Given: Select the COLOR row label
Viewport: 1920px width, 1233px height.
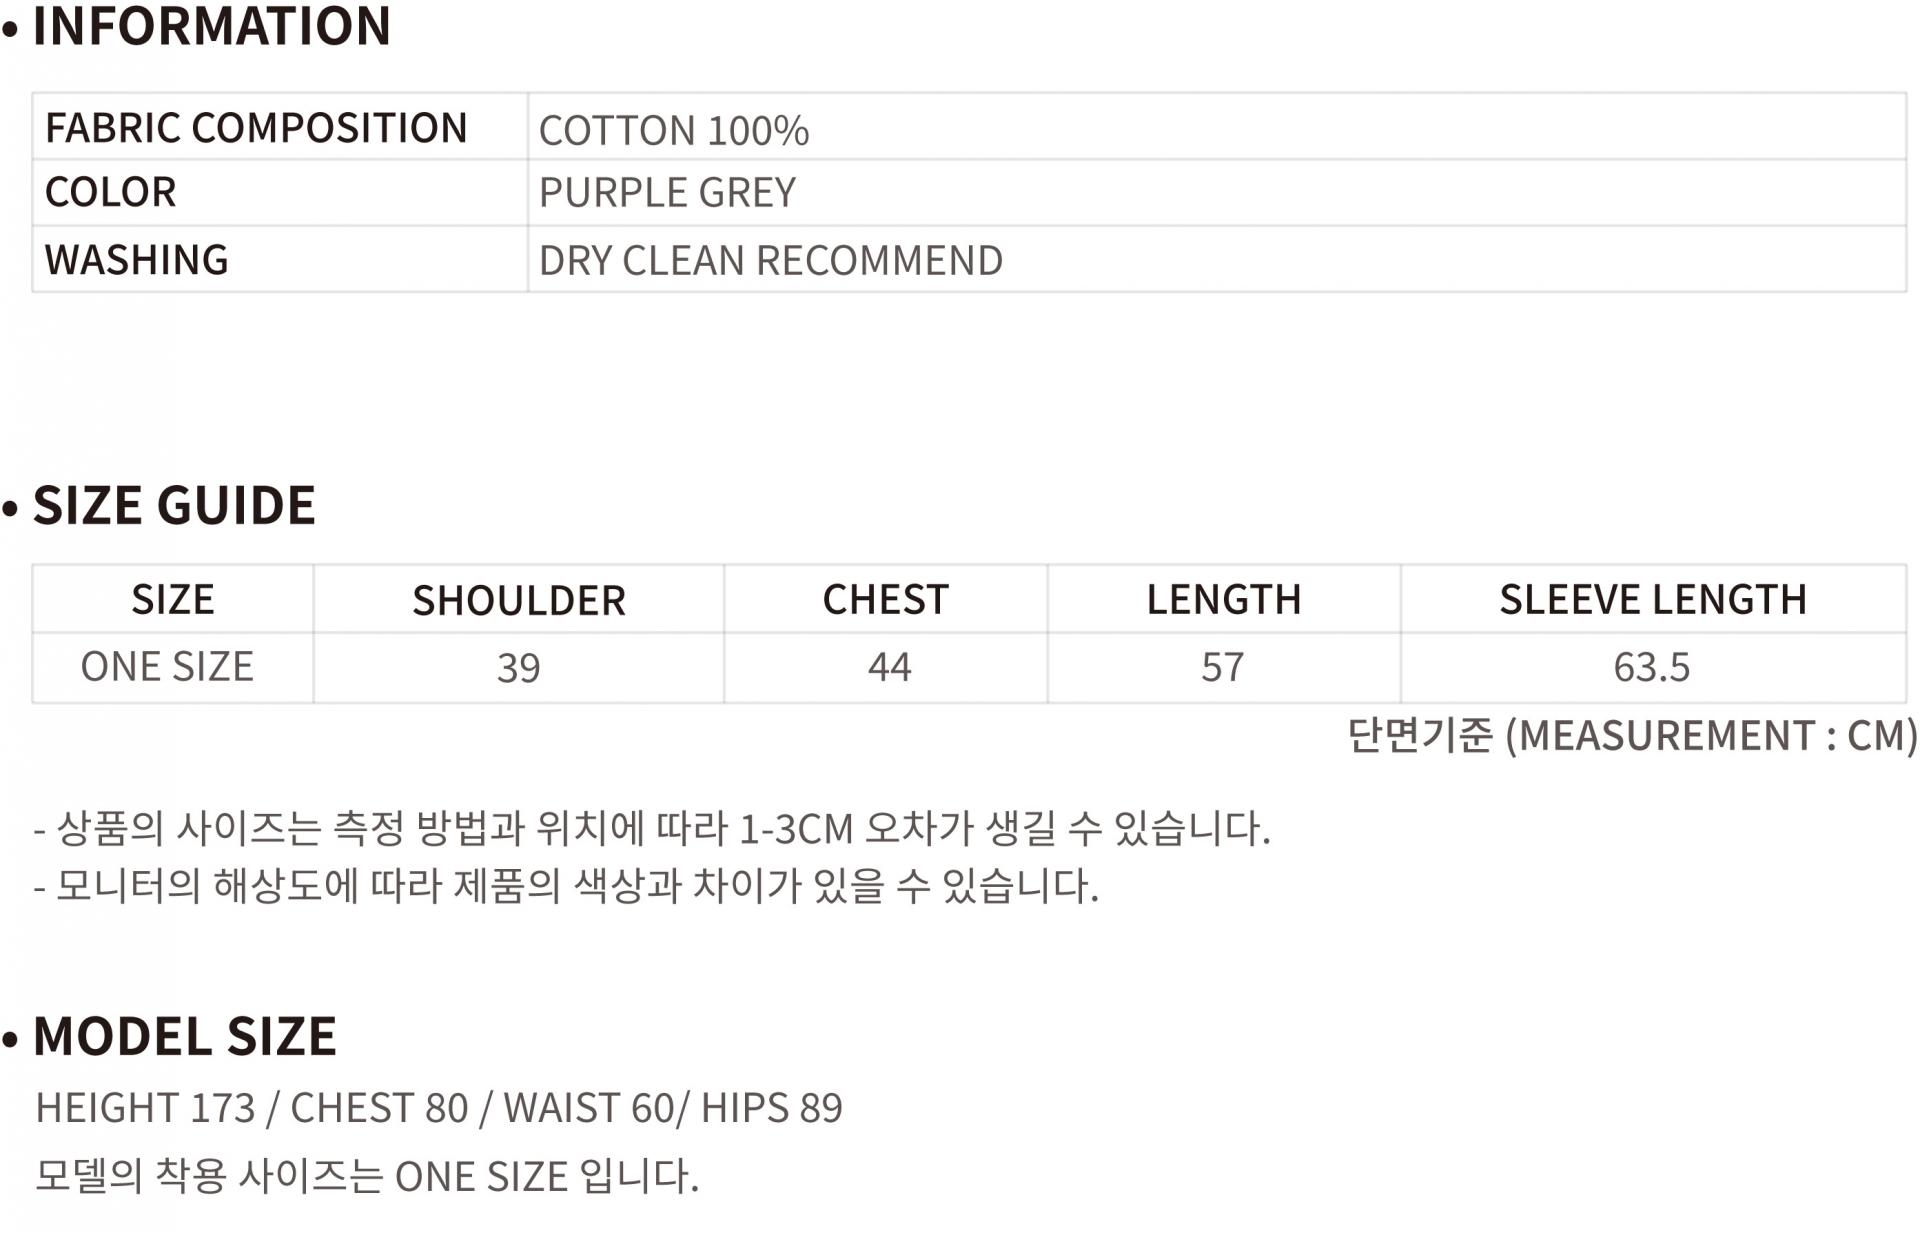Looking at the screenshot, I should pos(111,192).
